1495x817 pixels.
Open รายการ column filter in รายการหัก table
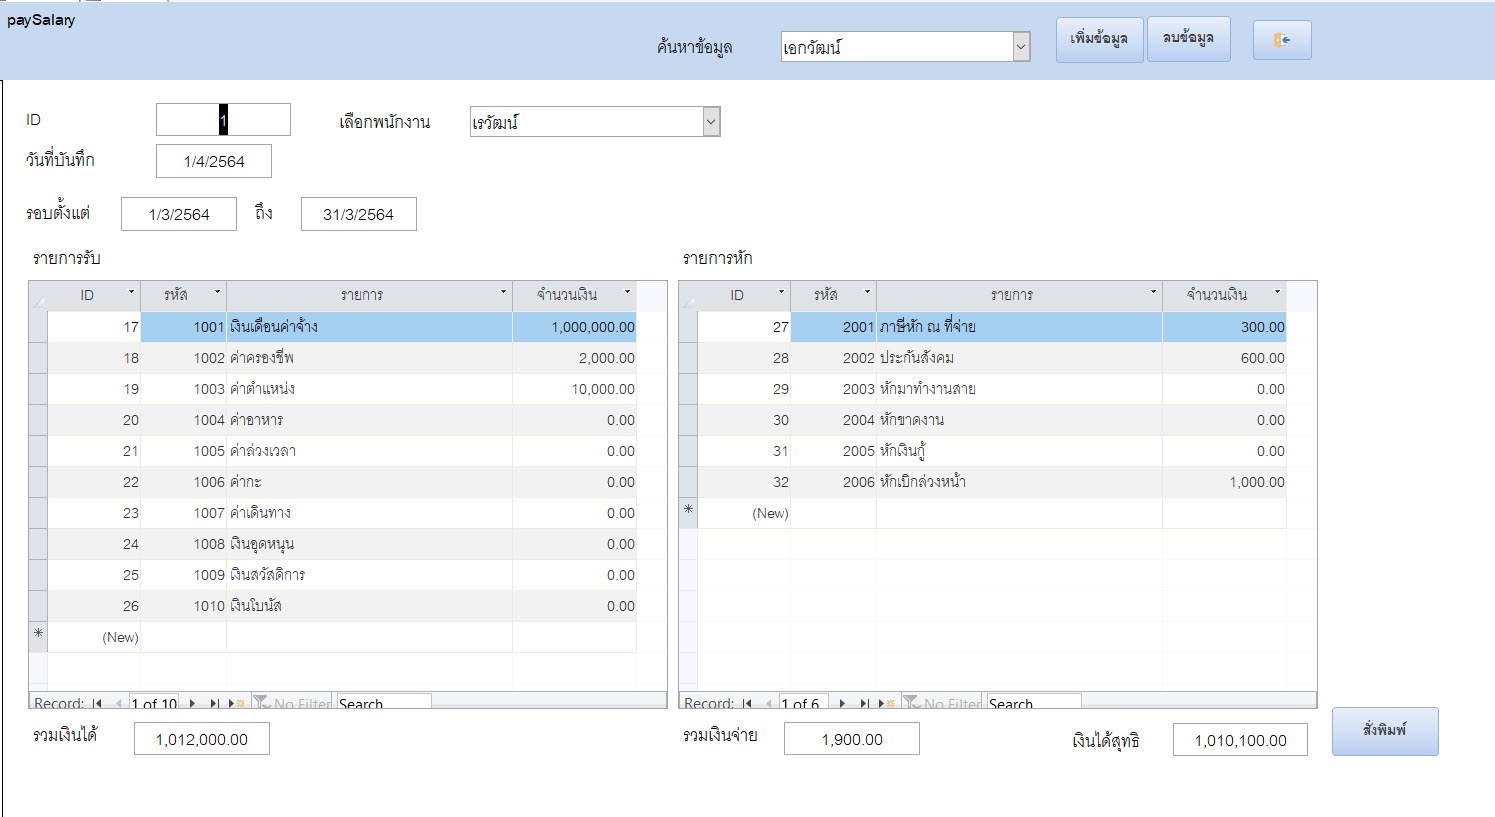point(1153,293)
